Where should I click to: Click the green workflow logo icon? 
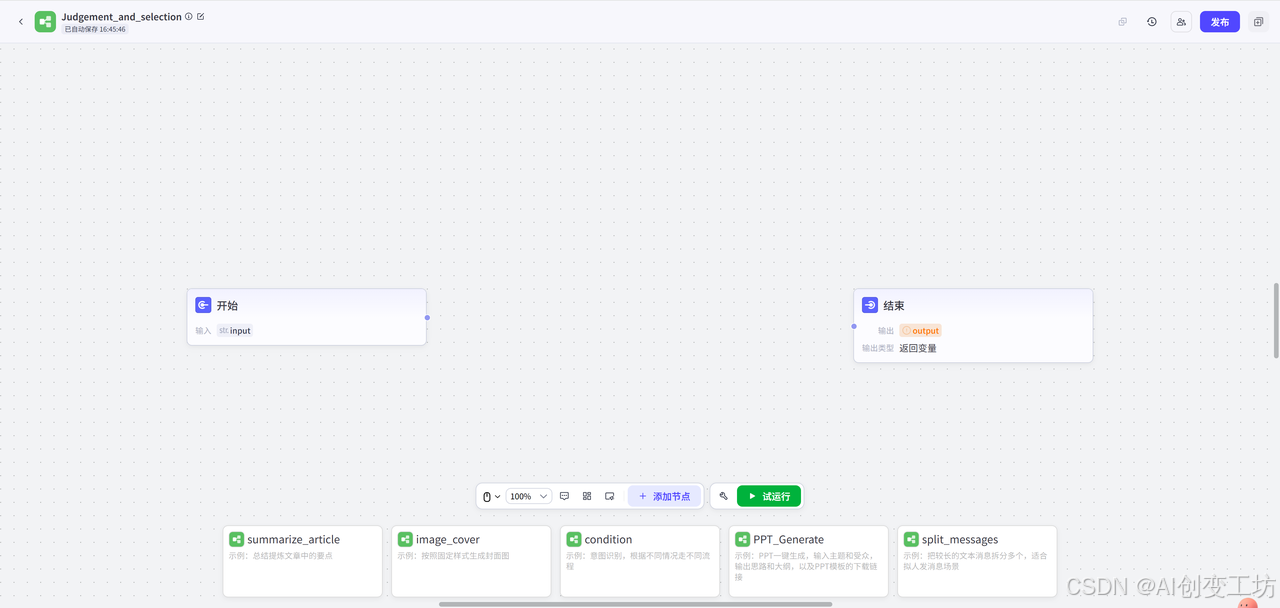pyautogui.click(x=45, y=21)
